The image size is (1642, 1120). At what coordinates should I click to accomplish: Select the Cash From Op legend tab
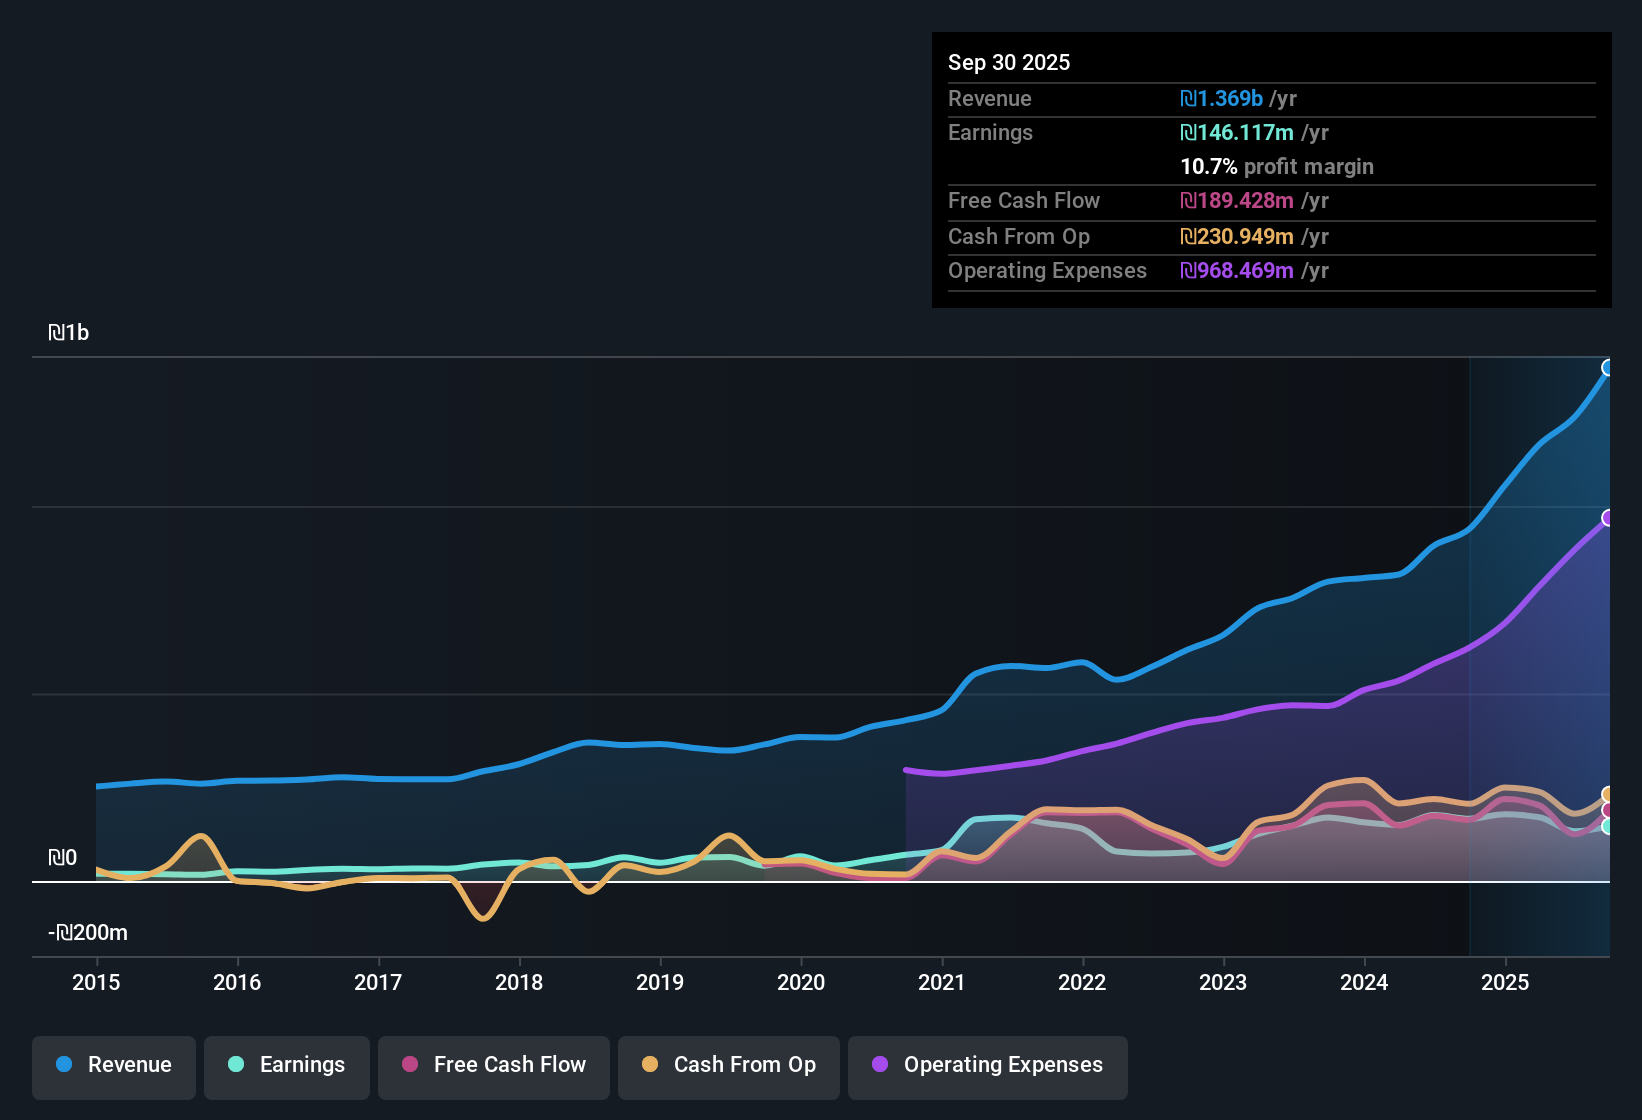pyautogui.click(x=728, y=1065)
